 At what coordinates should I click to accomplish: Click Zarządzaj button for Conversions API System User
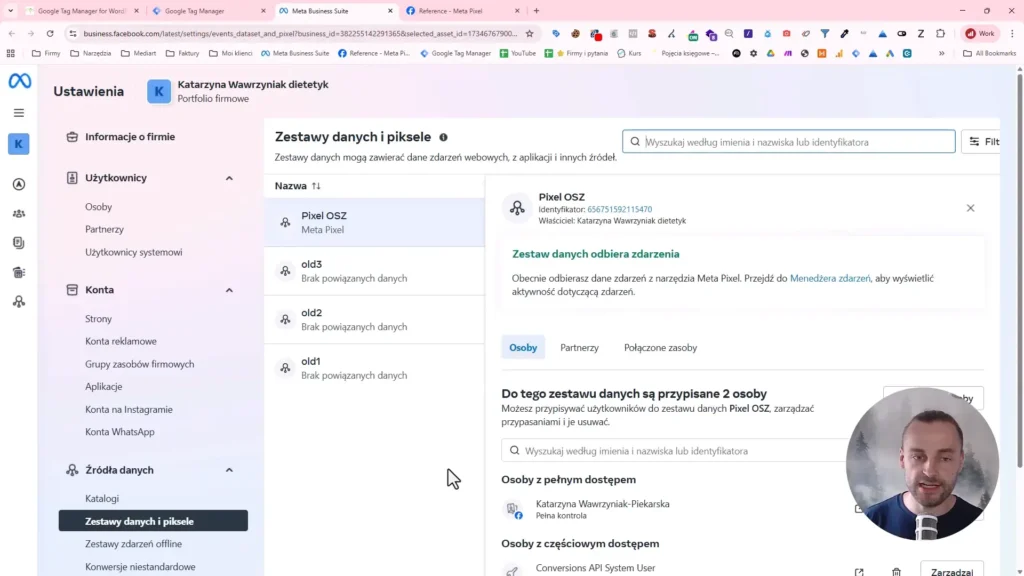[952, 570]
